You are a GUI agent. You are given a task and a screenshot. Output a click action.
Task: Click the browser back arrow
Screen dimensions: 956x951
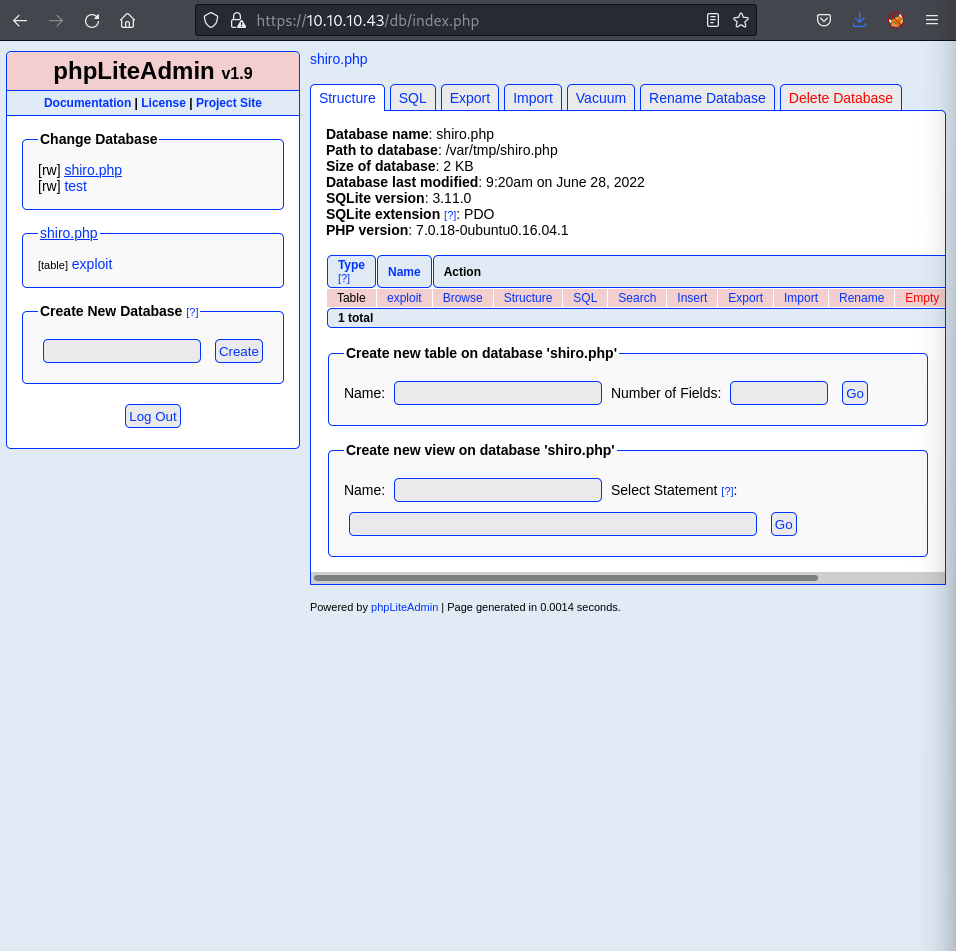[x=20, y=20]
